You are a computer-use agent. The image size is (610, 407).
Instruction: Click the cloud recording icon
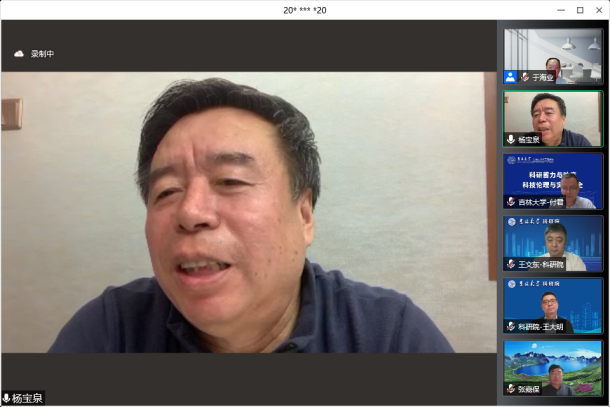[18, 54]
